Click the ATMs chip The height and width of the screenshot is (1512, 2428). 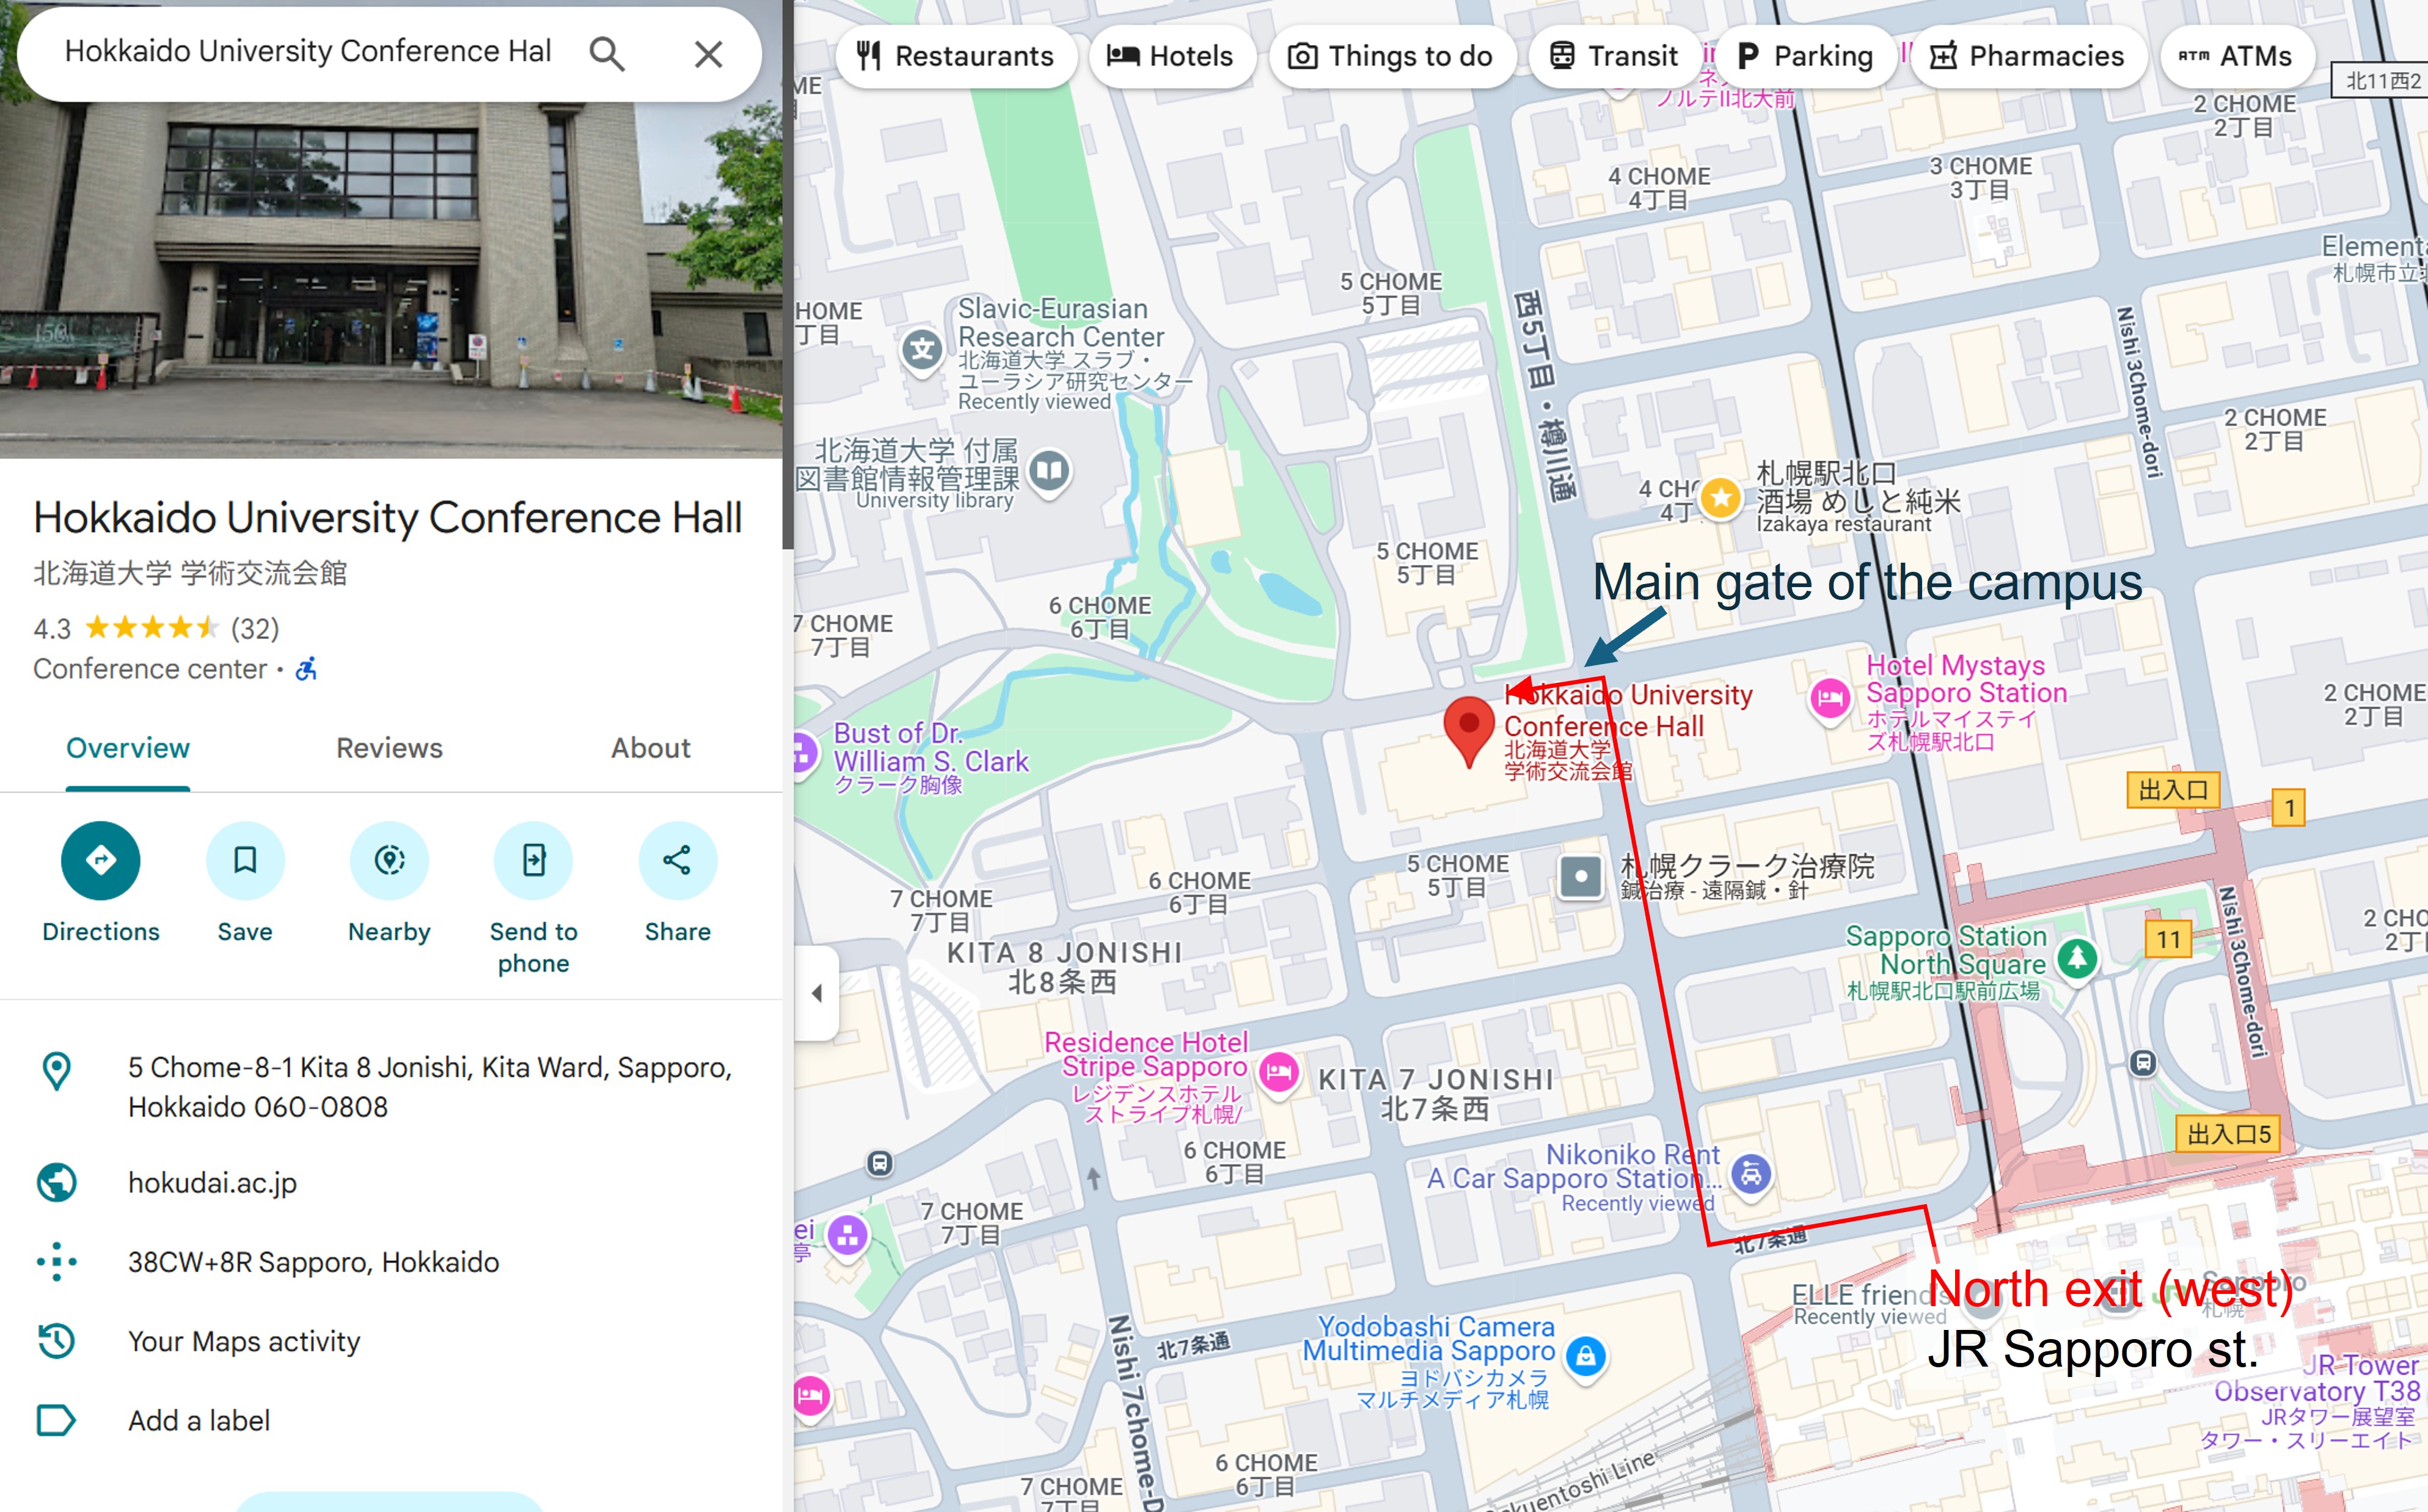point(2236,56)
